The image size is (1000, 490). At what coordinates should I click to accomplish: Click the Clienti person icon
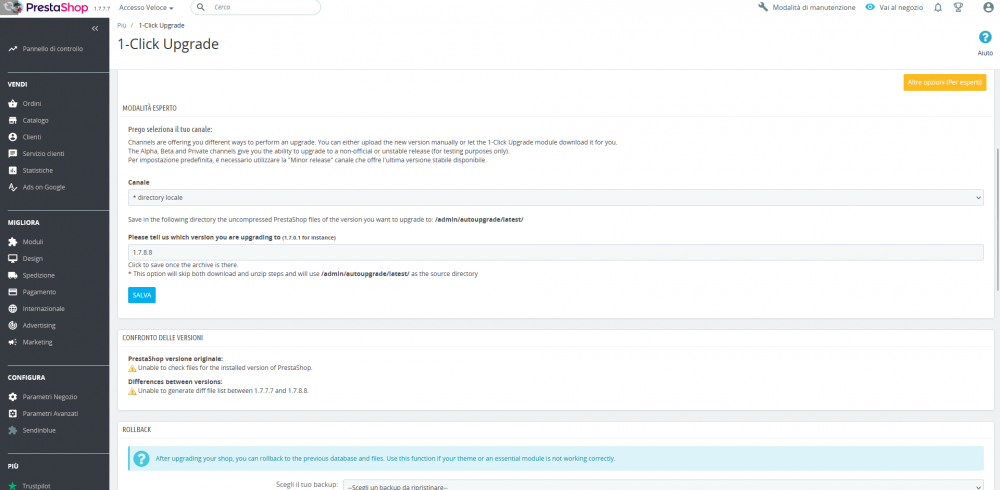tap(12, 137)
